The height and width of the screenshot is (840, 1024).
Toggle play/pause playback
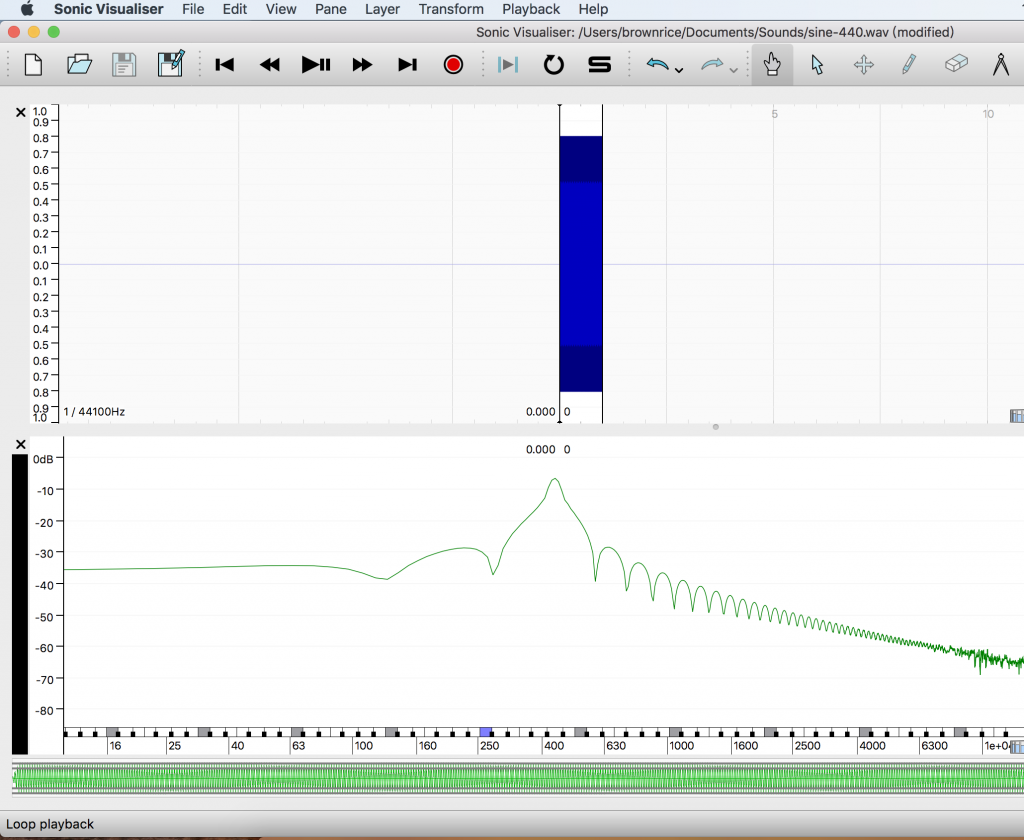coord(316,65)
